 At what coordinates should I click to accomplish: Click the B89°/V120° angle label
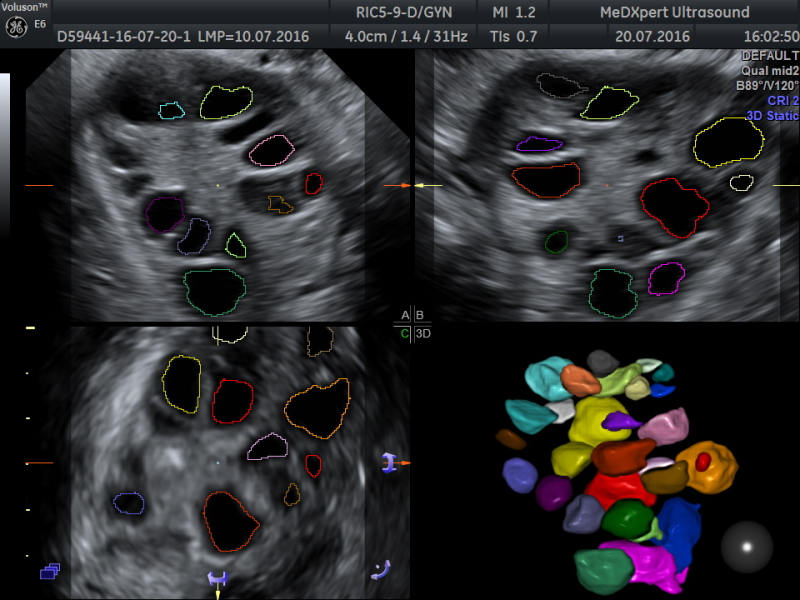[767, 85]
